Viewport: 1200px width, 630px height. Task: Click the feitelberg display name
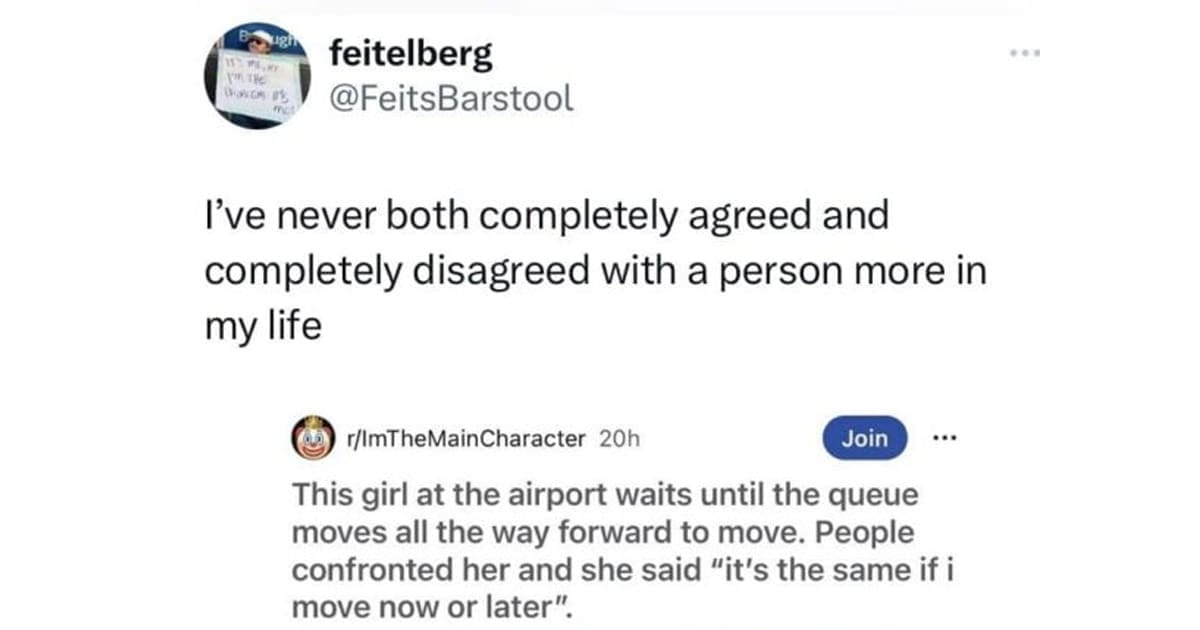[410, 54]
